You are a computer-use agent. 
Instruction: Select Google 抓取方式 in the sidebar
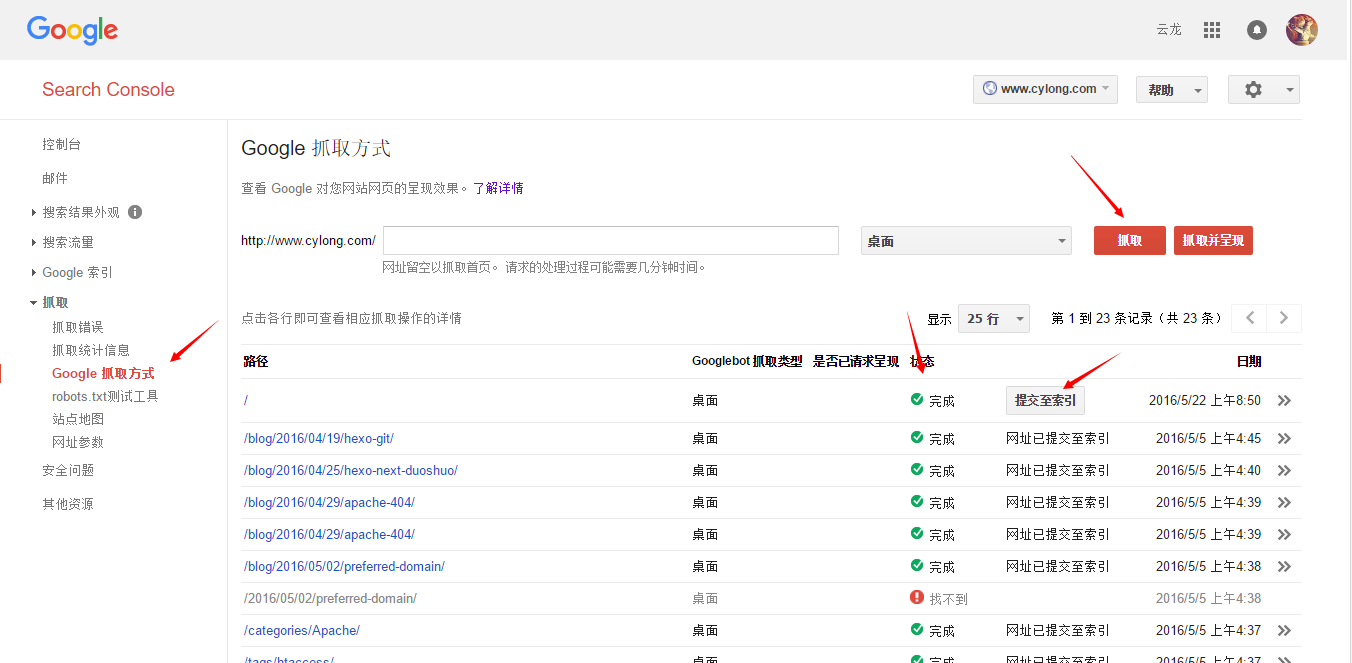coord(103,373)
